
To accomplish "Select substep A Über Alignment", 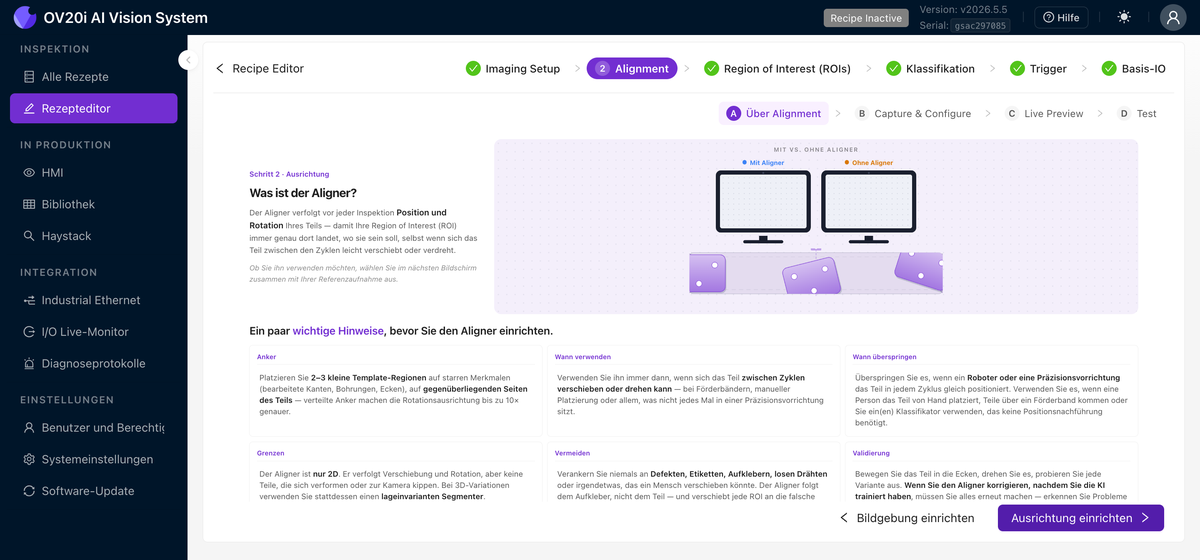I will [774, 113].
